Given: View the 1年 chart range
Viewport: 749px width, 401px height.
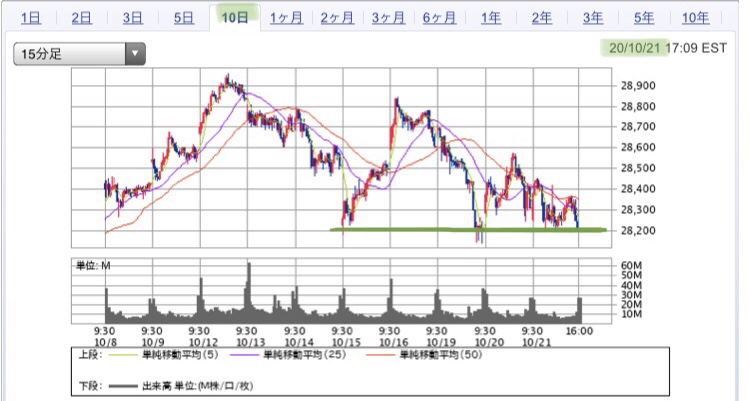Looking at the screenshot, I should (491, 18).
